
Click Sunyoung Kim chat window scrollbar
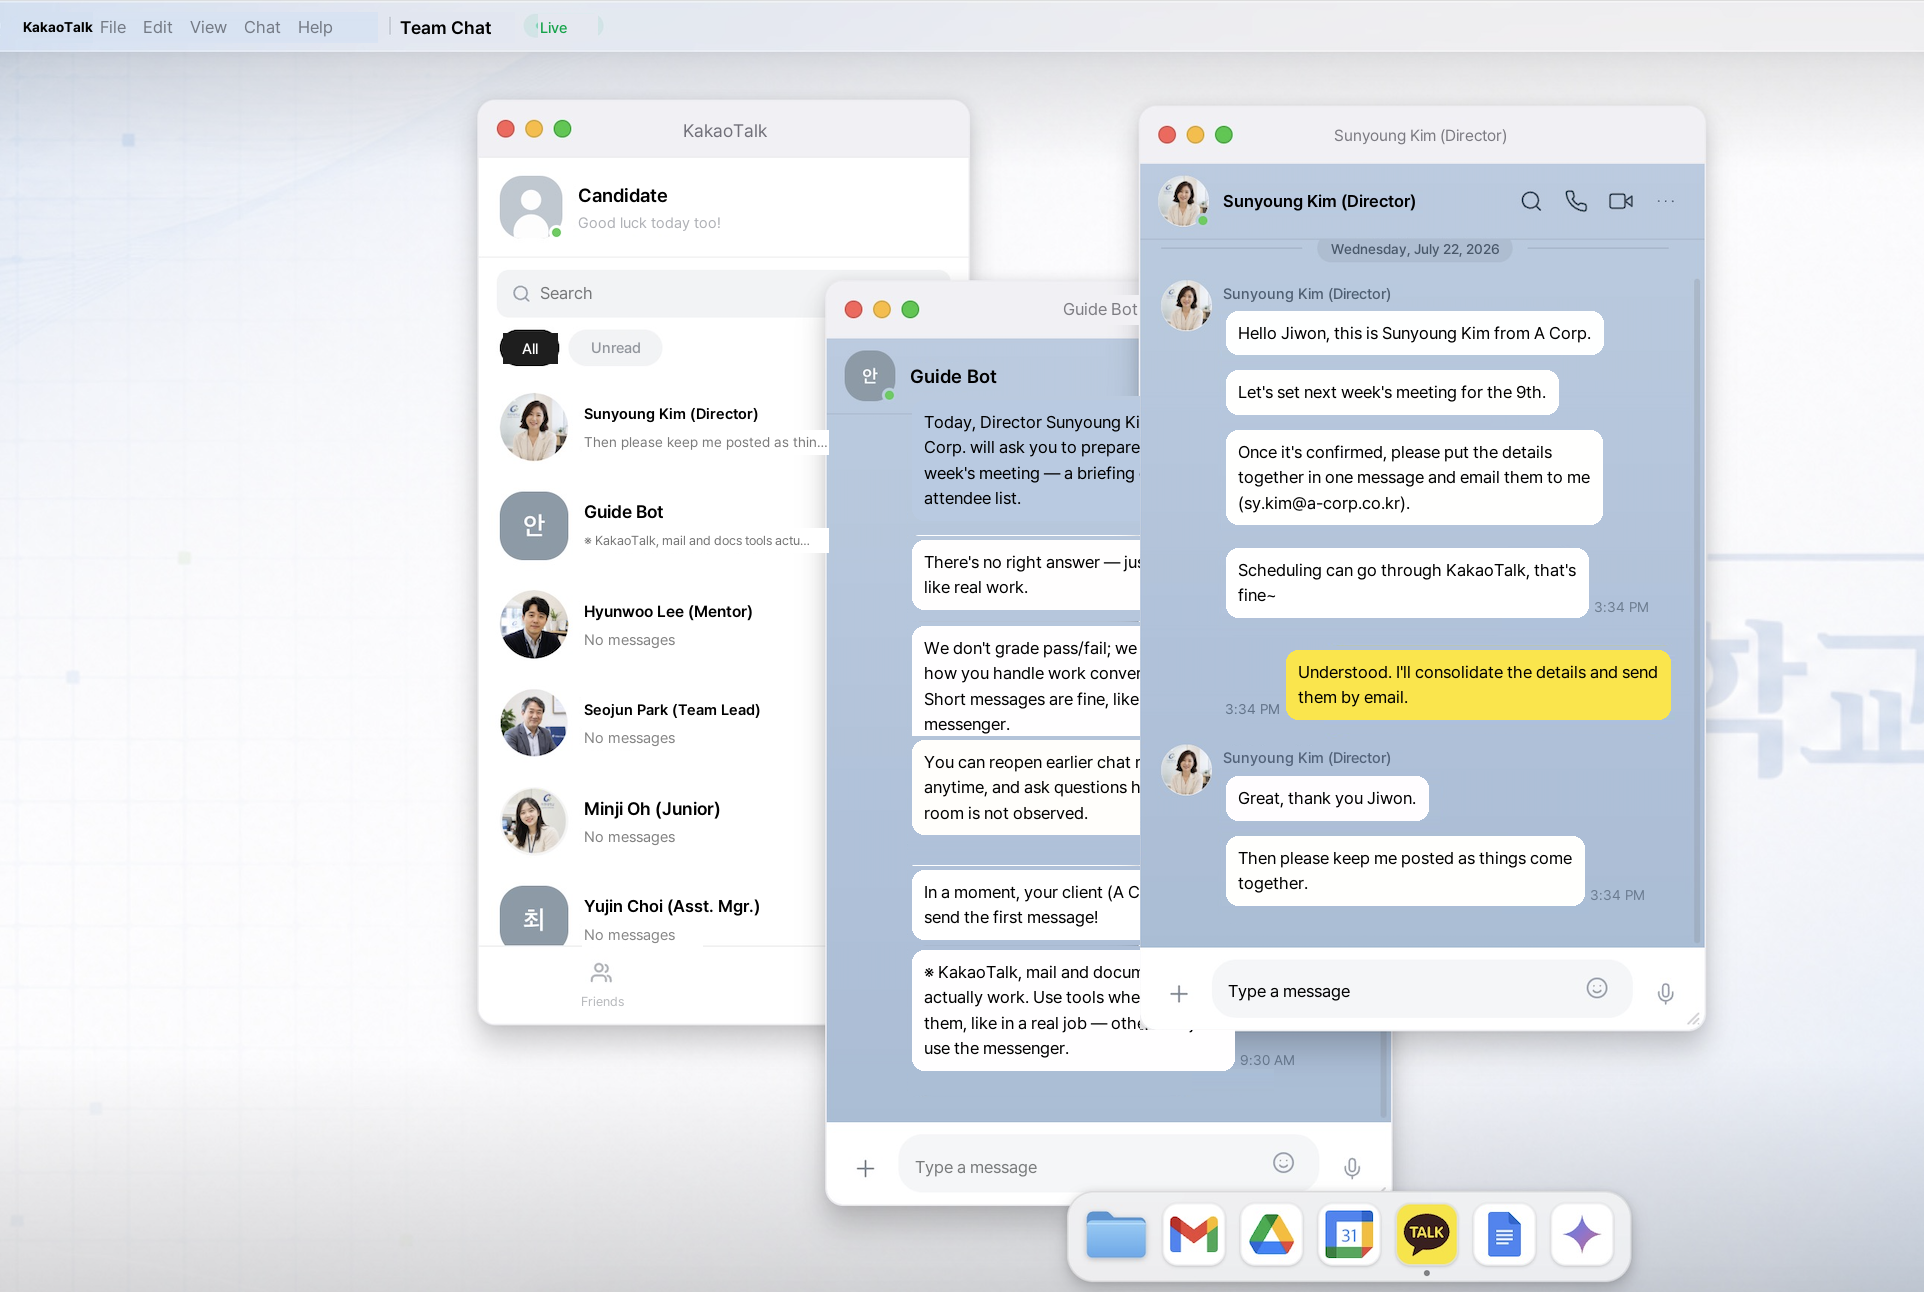click(1696, 610)
